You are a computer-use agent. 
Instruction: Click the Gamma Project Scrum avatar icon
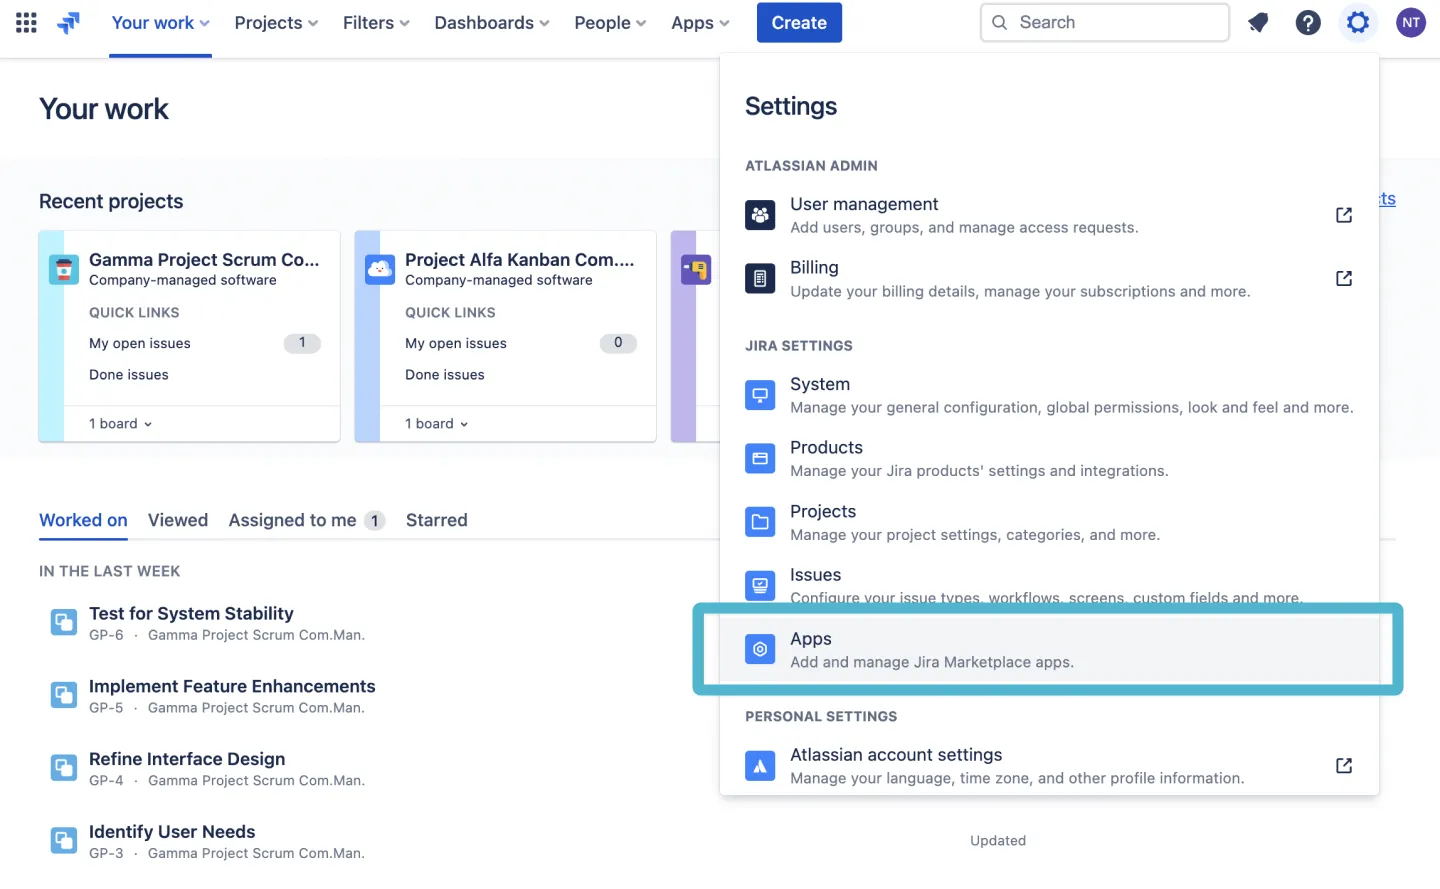[x=64, y=269]
